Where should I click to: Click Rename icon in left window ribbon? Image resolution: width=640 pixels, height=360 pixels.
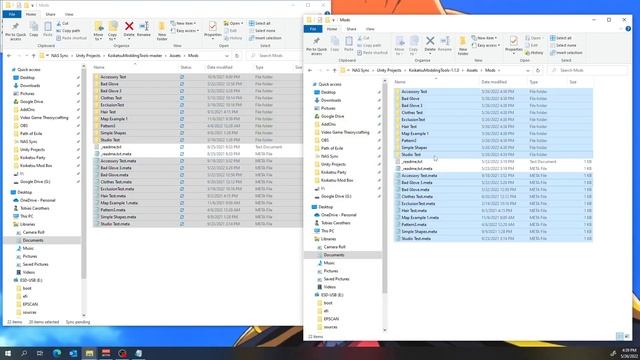click(x=144, y=29)
